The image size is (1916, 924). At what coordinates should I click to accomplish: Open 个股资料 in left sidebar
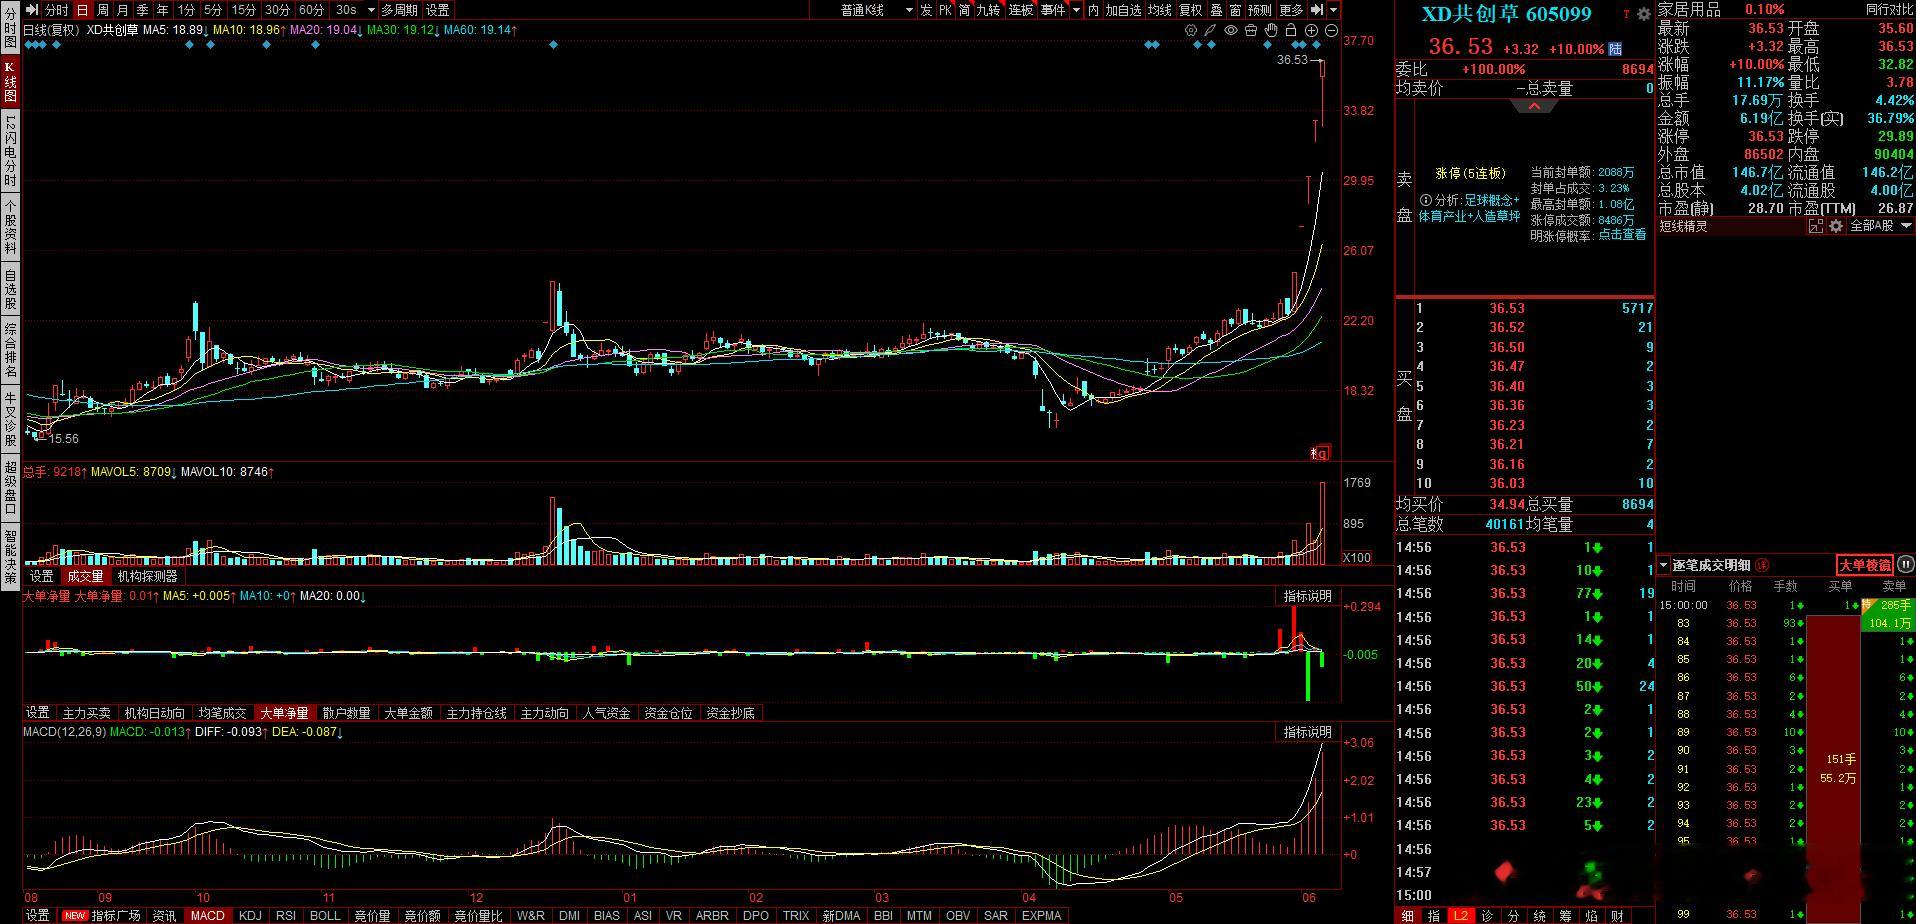(11, 227)
